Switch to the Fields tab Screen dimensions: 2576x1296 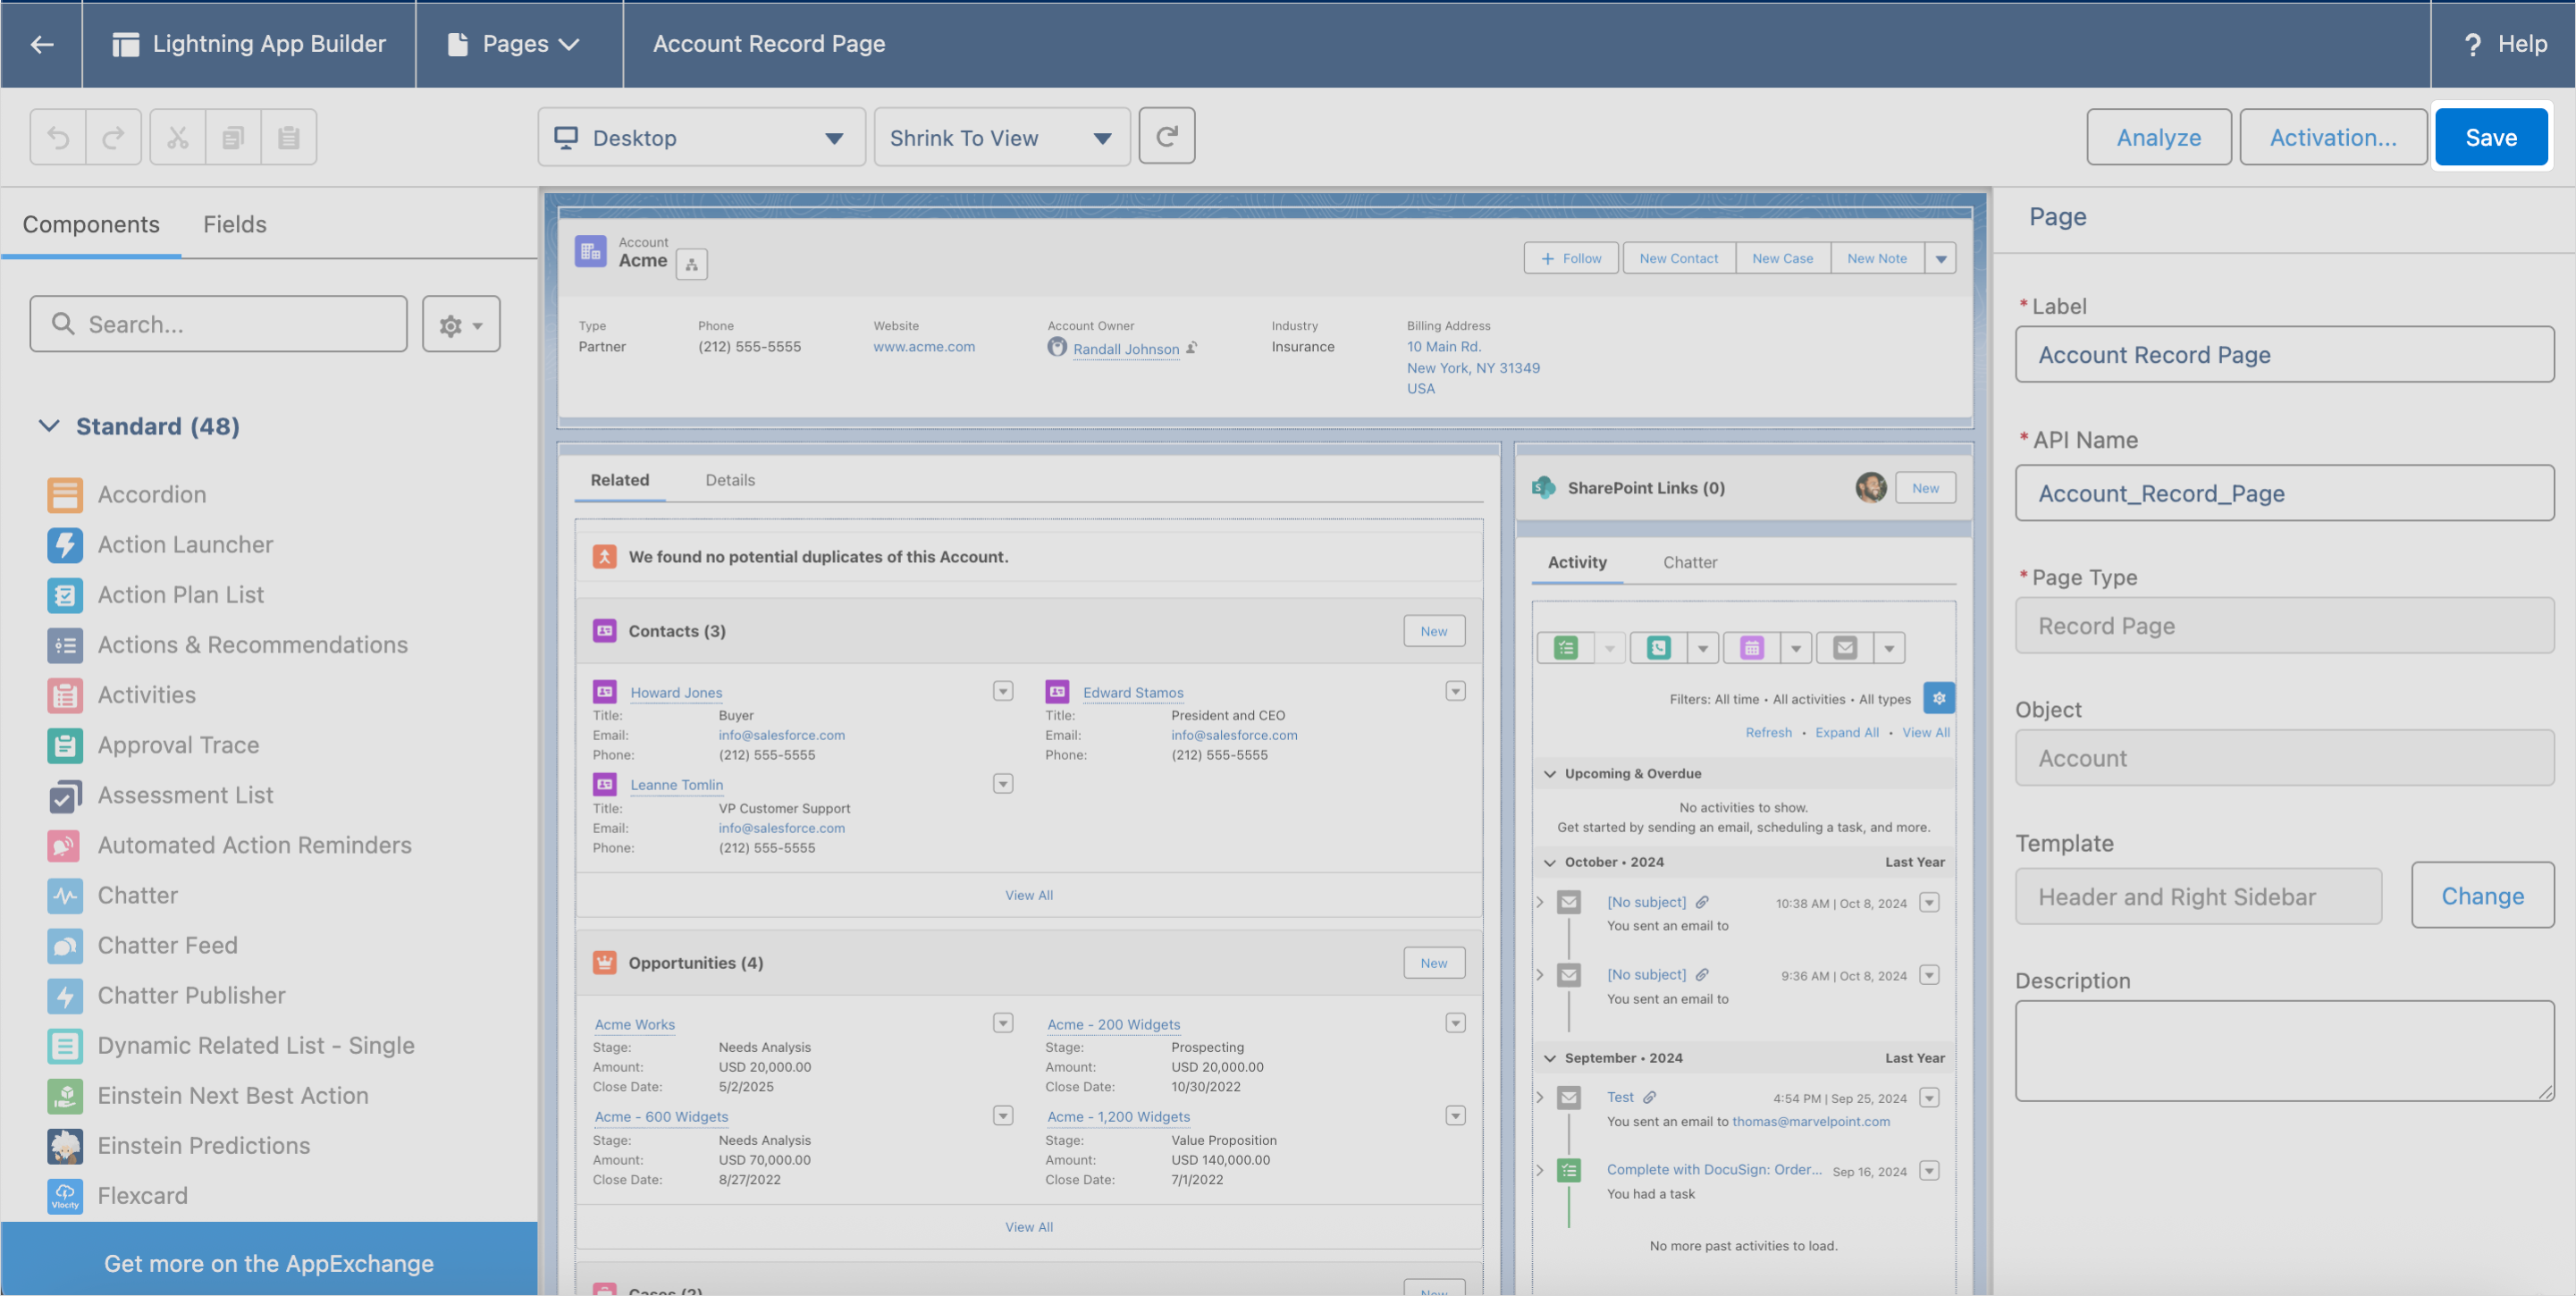tap(234, 224)
